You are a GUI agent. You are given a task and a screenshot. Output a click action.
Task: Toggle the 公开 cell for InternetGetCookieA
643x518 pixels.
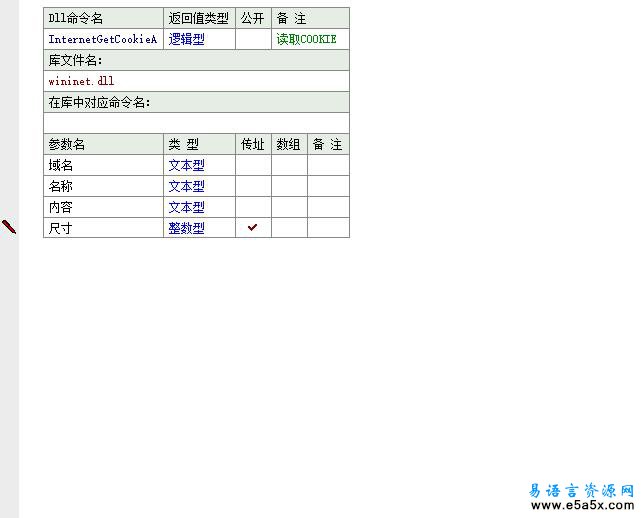[x=253, y=40]
